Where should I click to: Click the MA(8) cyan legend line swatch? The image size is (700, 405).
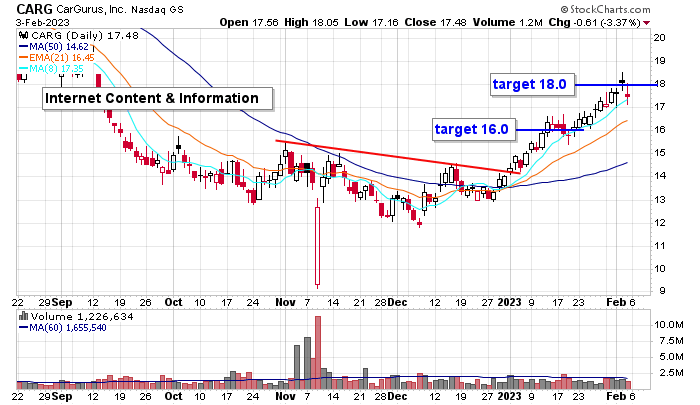[24, 69]
